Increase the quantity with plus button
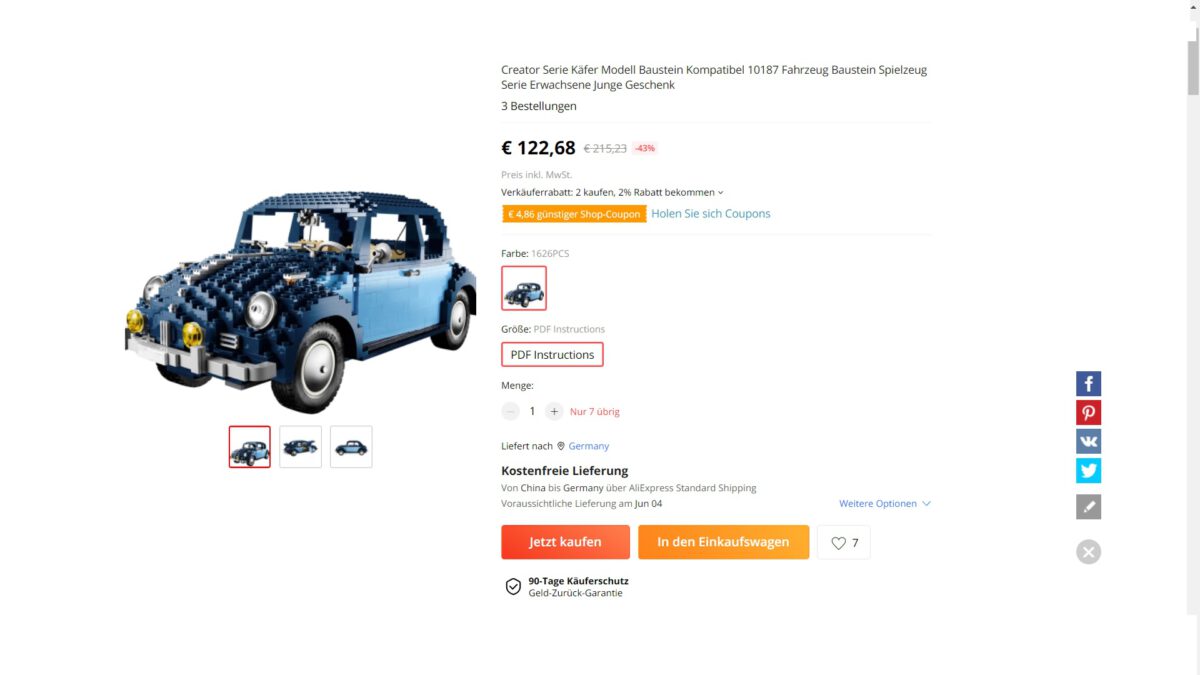This screenshot has width=1200, height=675. pos(554,411)
